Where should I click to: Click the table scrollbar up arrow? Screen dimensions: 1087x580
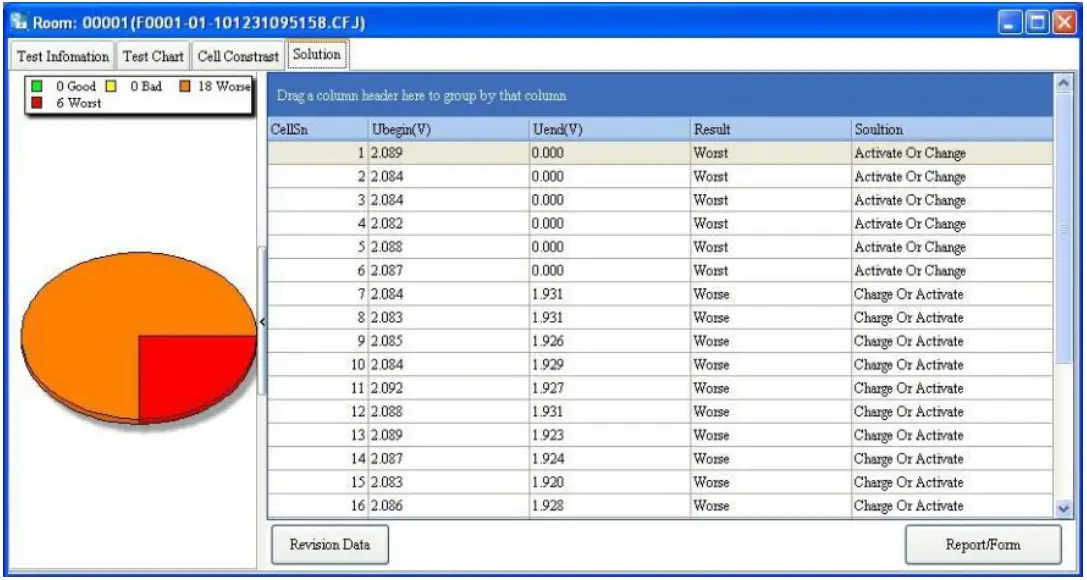[x=1063, y=82]
